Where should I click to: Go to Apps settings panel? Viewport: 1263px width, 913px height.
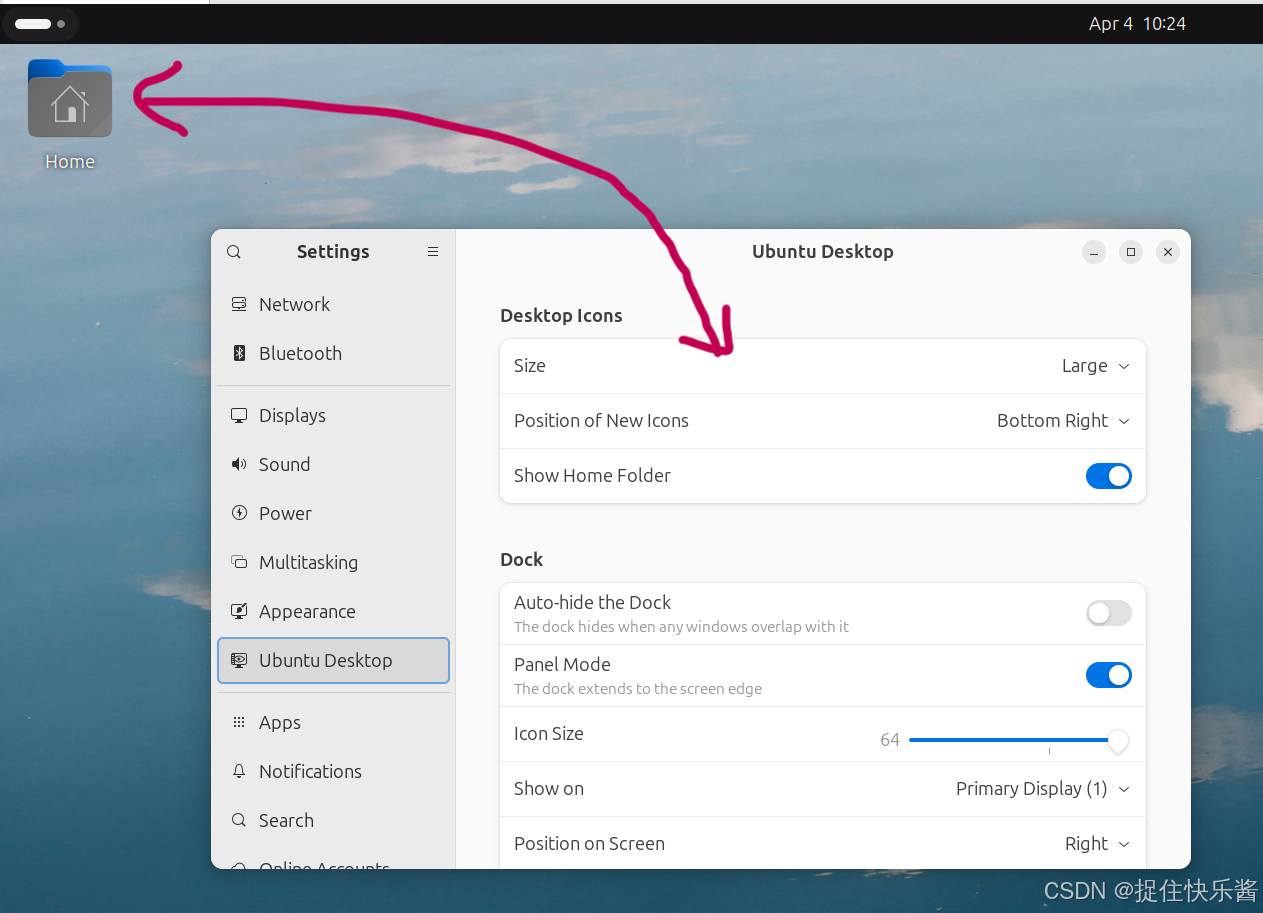click(333, 722)
